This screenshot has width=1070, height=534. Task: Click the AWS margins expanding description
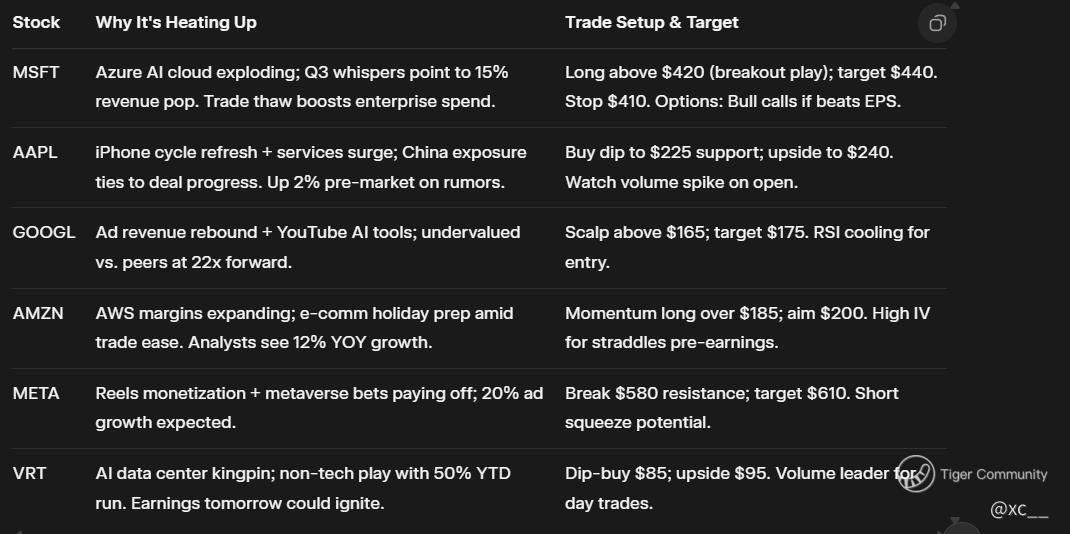304,328
